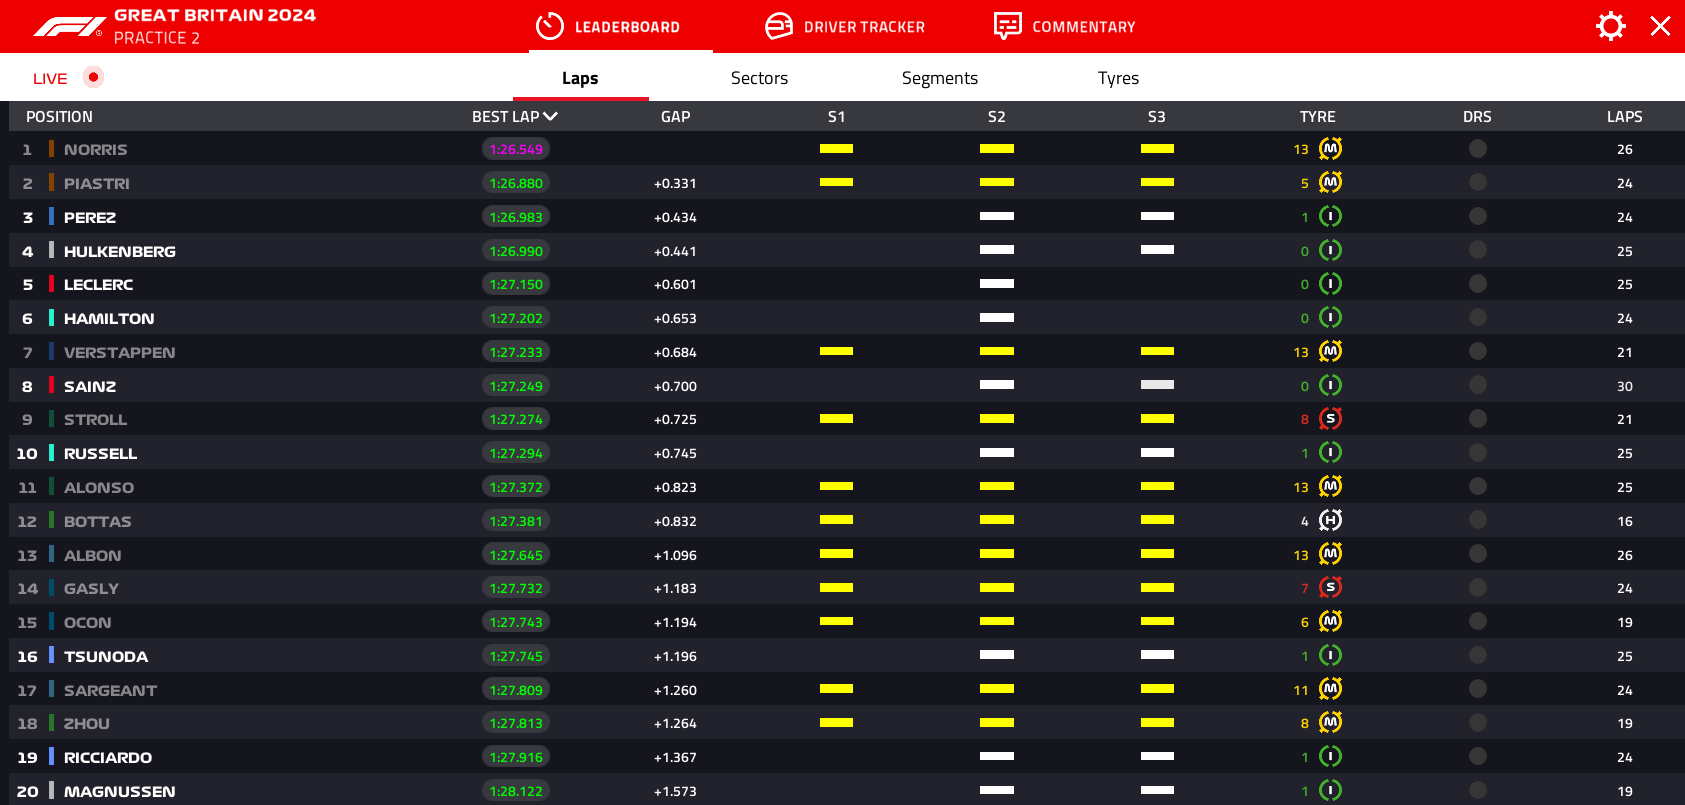Image resolution: width=1685 pixels, height=805 pixels.
Task: Click Ricciardo's intermediate tyre icon
Action: click(x=1330, y=757)
